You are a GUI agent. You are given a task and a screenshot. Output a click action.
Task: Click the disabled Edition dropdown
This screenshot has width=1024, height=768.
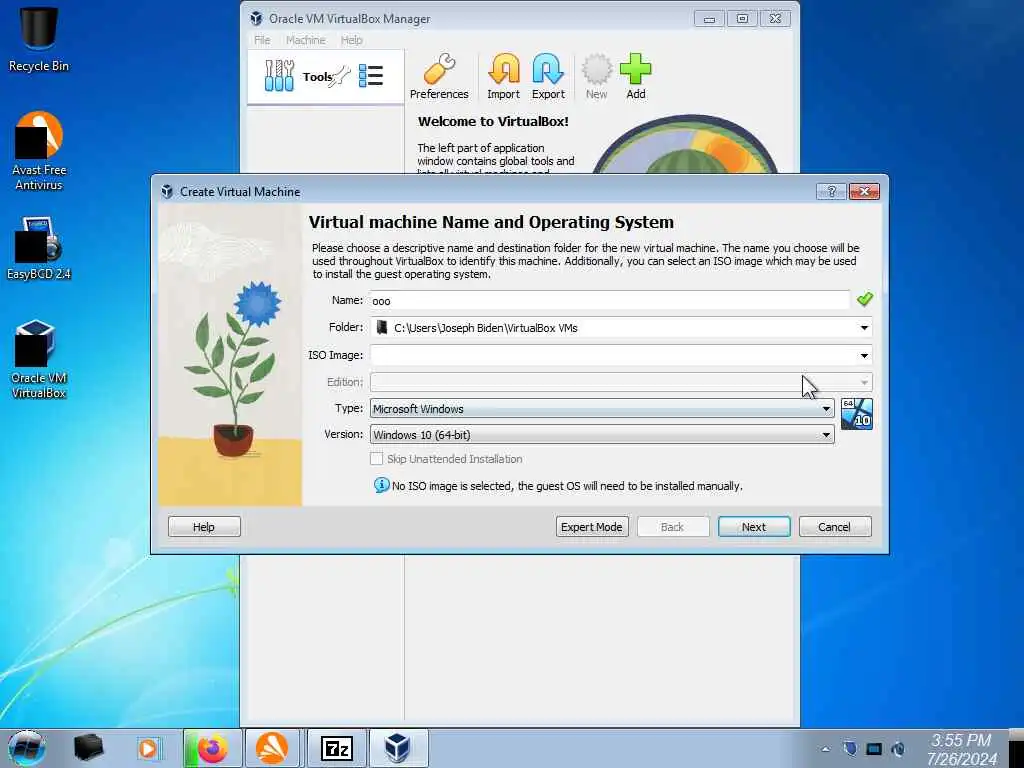tap(620, 382)
